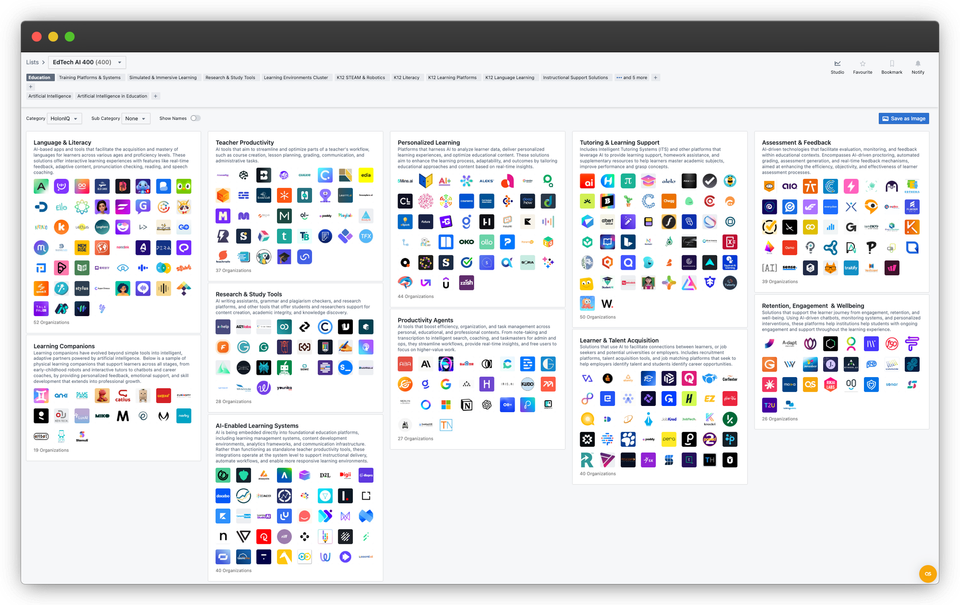
Task: Click the Microsoft logo in Productivity Agents
Action: (x=446, y=405)
